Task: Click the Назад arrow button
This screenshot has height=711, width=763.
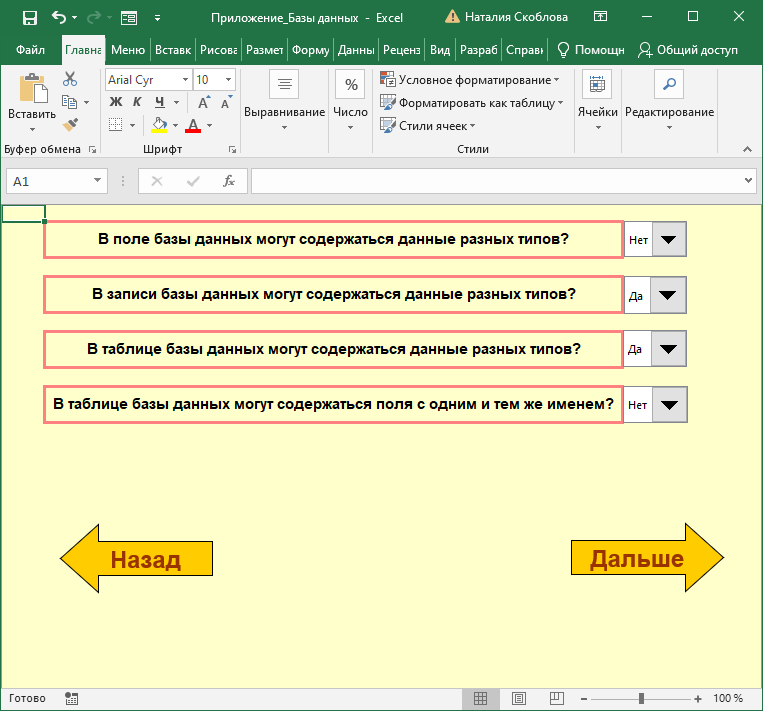Action: [x=137, y=559]
